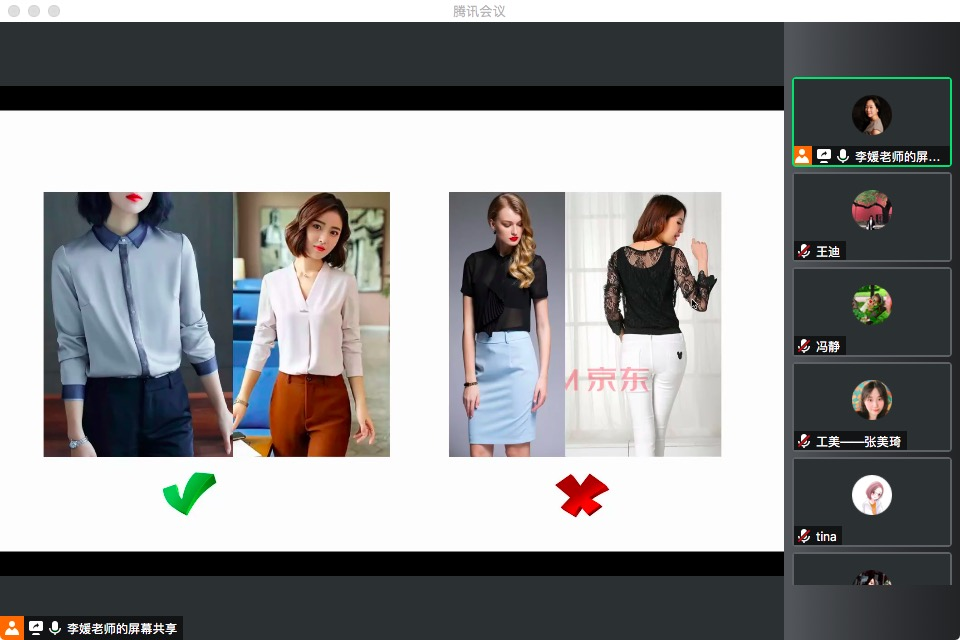Select 张美琦's participant avatar
Viewport: 960px width, 640px height.
(871, 400)
